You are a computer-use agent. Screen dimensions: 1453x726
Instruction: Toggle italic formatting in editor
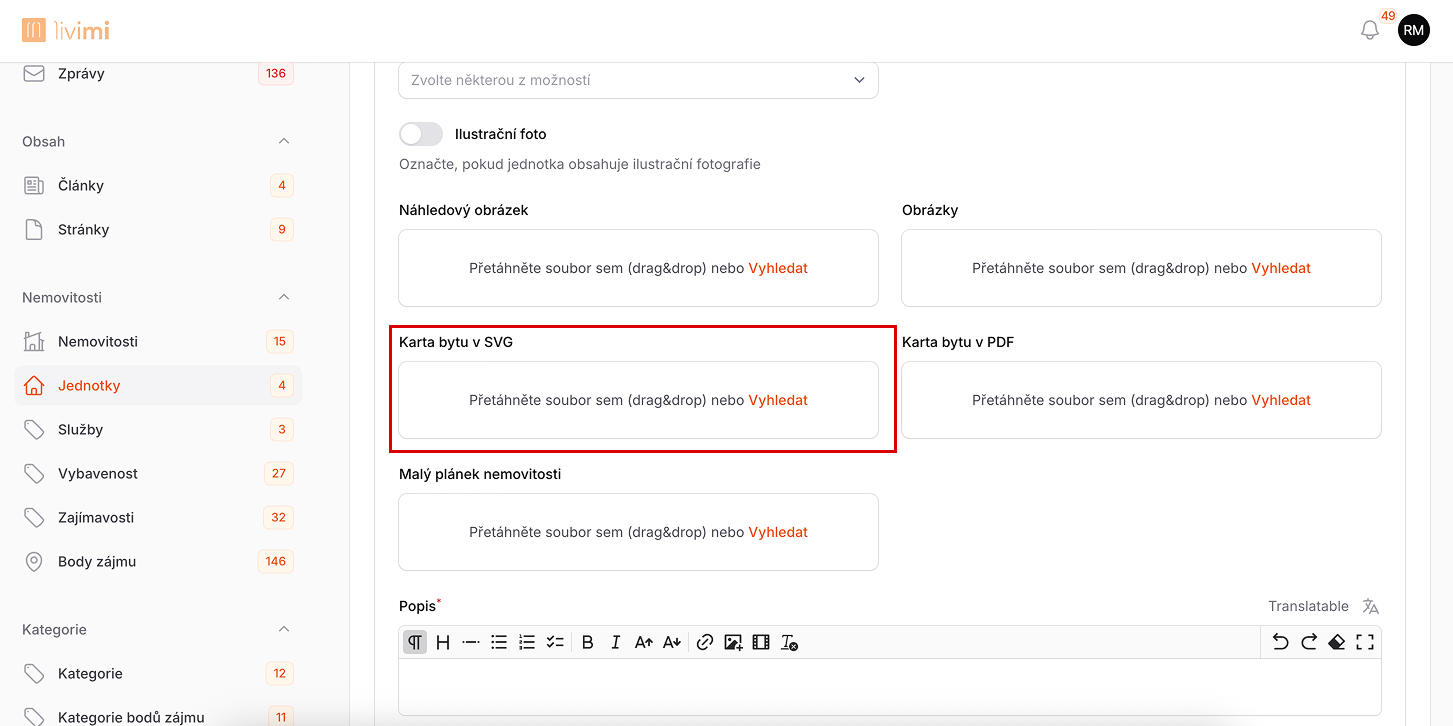616,642
